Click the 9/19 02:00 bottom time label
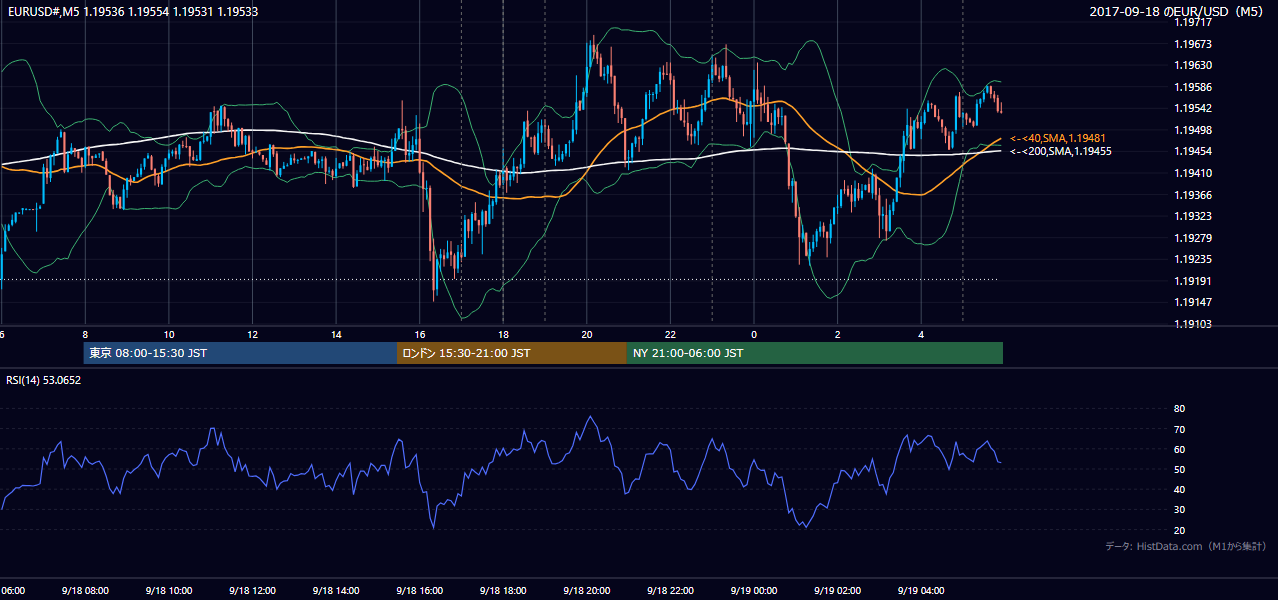Screen dimensions: 1278x600 point(838,591)
